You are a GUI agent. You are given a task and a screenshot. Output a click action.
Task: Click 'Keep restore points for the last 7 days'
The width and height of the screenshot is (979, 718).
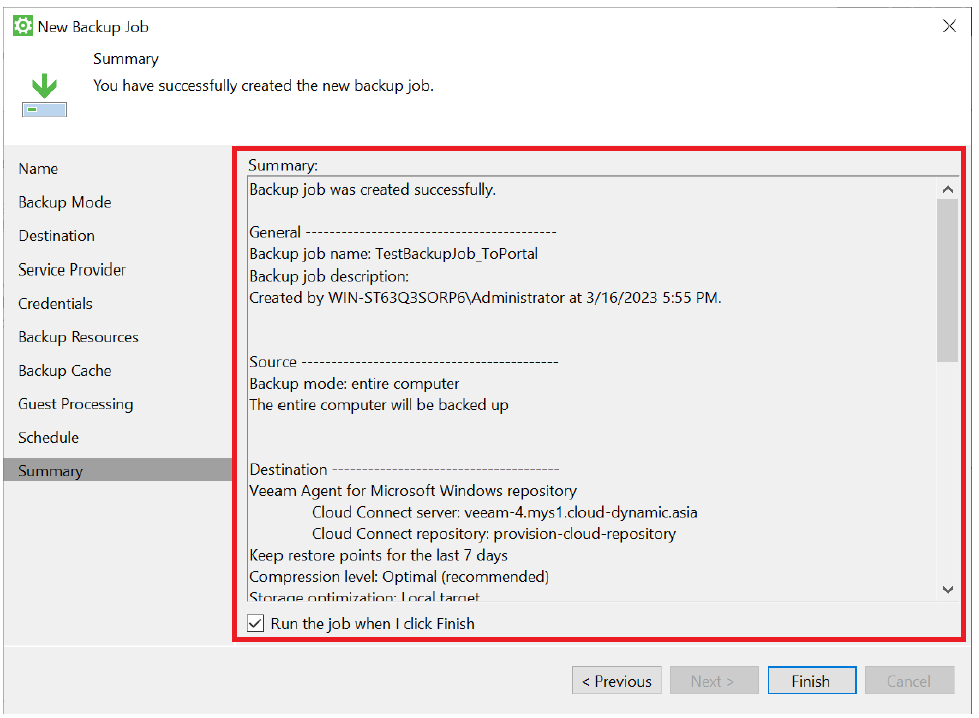coord(378,555)
